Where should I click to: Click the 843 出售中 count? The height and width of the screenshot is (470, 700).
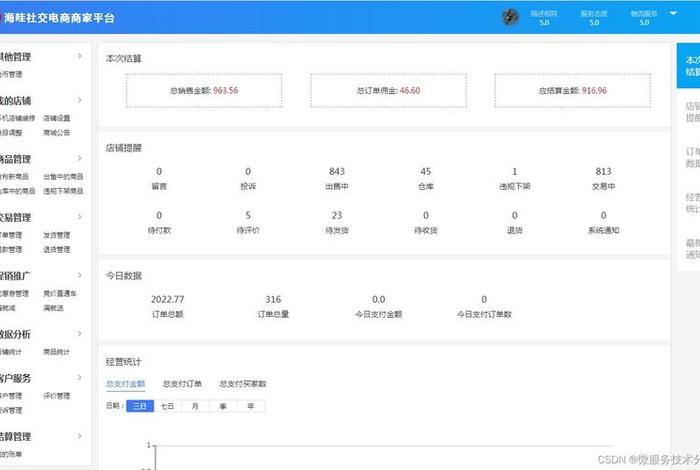coord(337,171)
